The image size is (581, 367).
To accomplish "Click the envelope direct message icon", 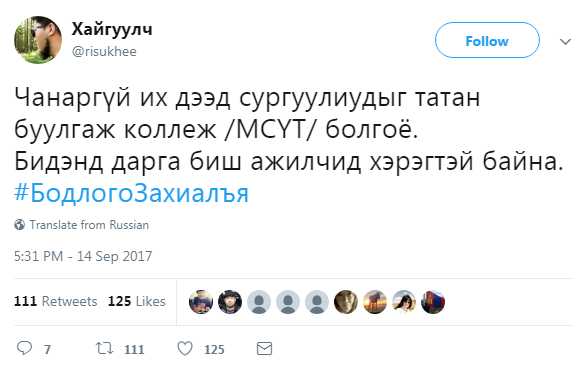I will (x=265, y=348).
